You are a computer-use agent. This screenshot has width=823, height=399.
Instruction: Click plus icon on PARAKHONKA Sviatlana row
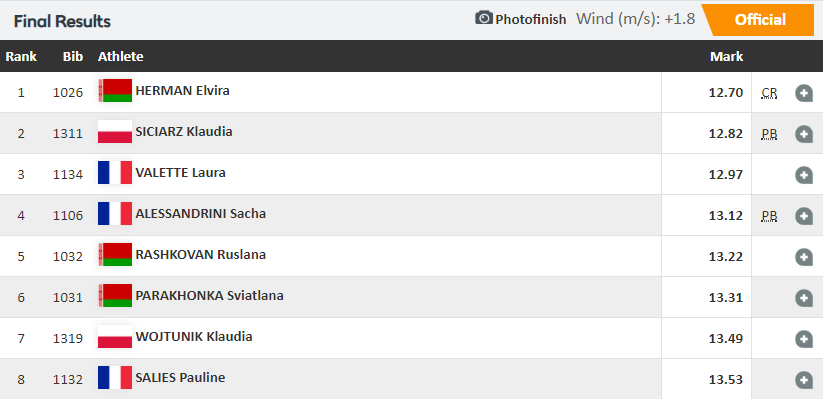[x=804, y=298]
